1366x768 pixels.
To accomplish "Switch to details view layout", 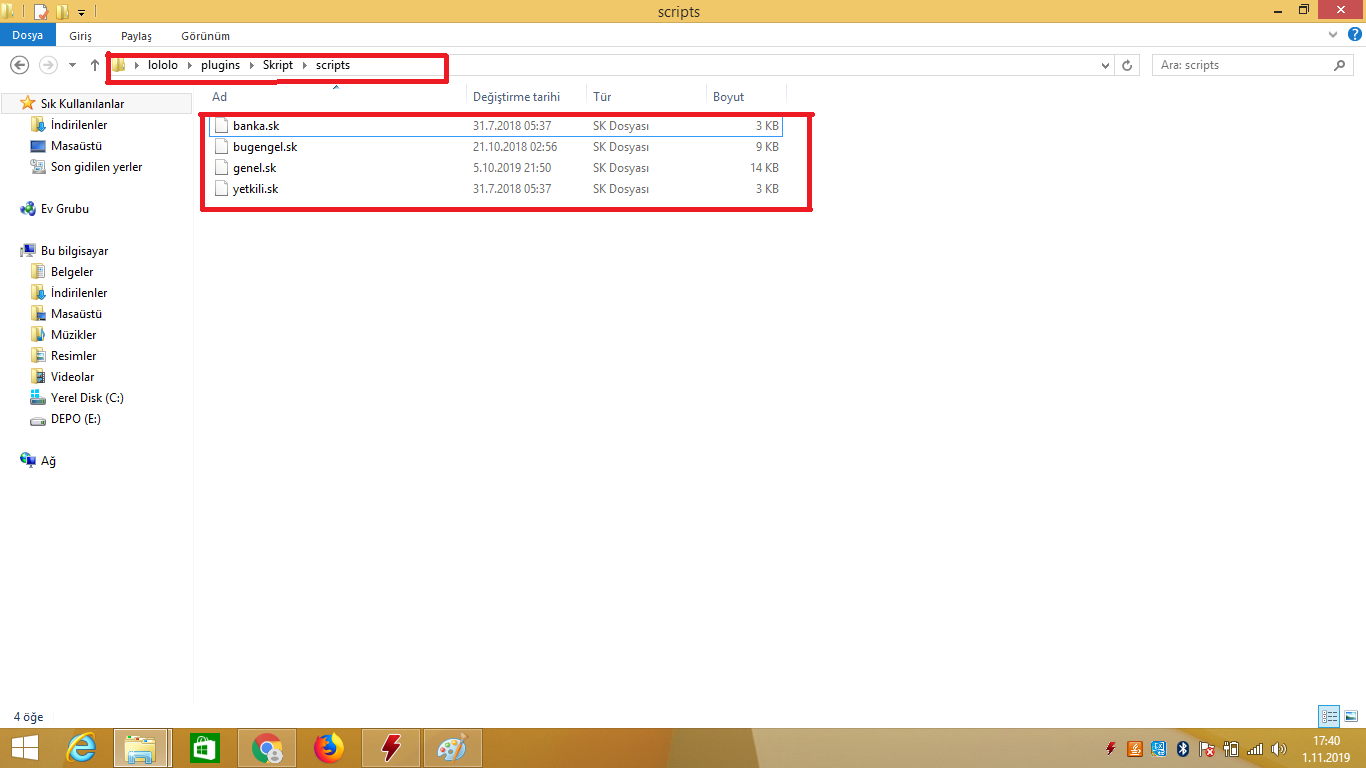I will click(x=1329, y=716).
